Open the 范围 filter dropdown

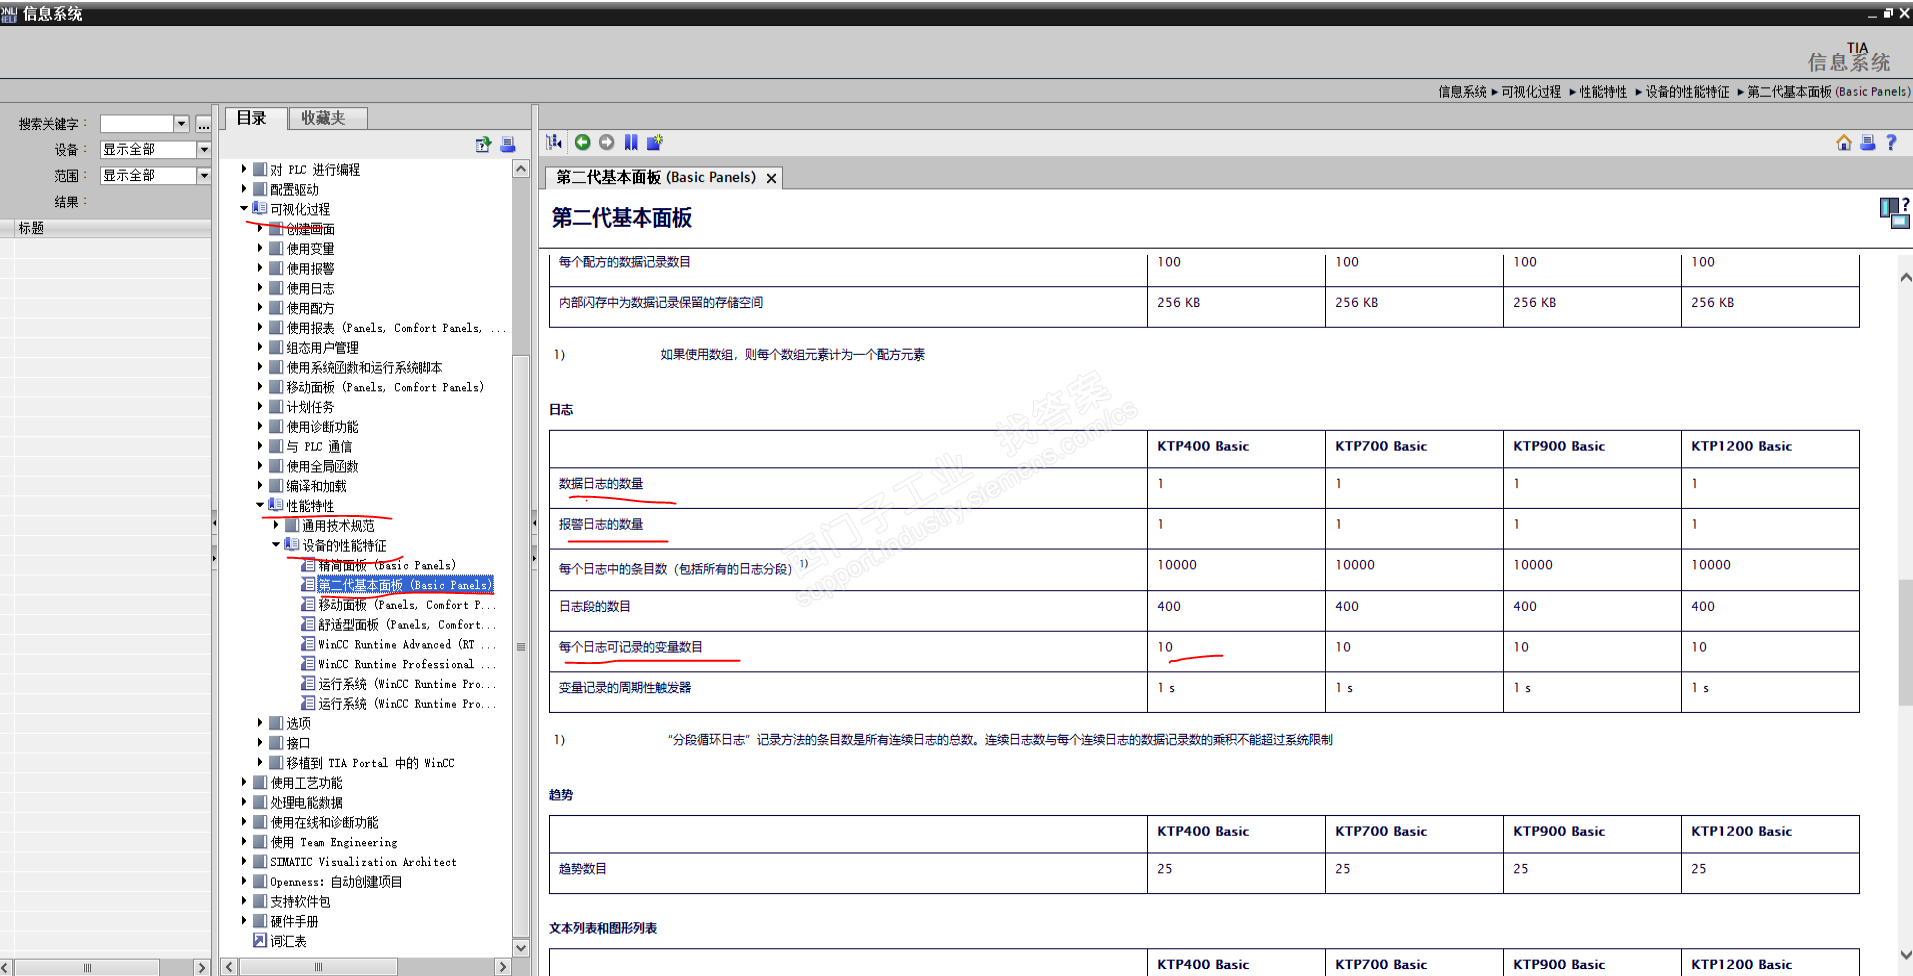pyautogui.click(x=204, y=176)
